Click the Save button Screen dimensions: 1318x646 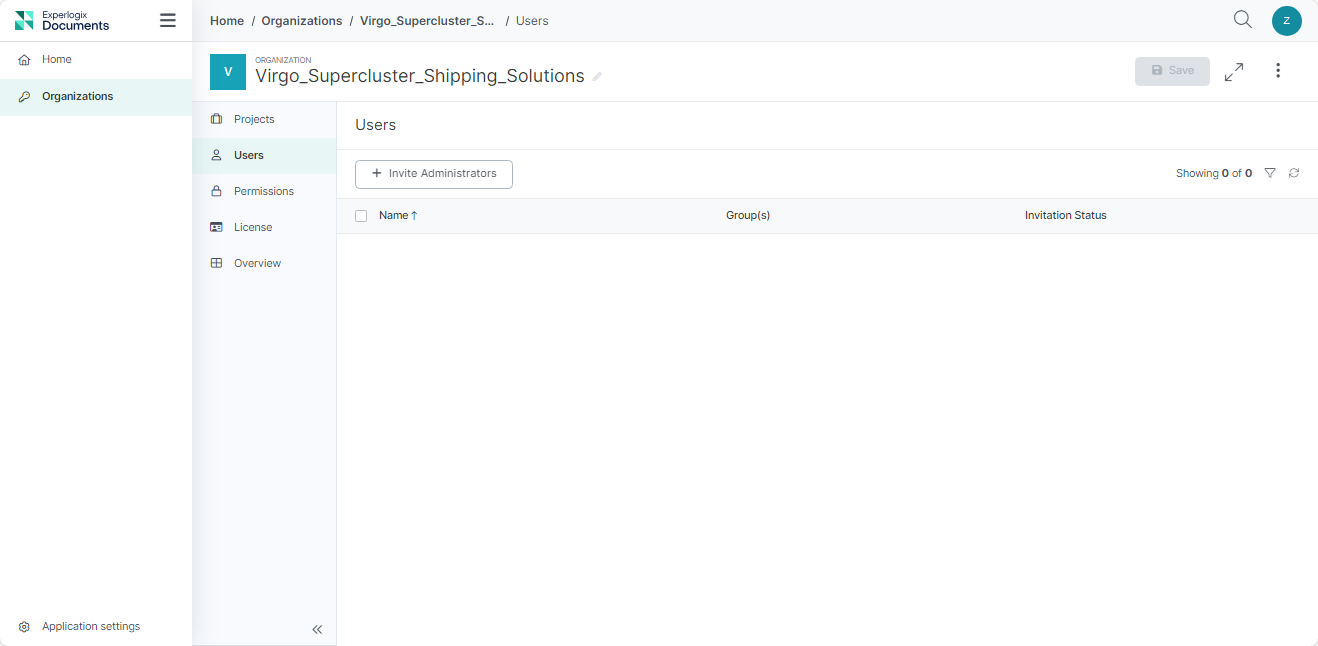pos(1172,71)
